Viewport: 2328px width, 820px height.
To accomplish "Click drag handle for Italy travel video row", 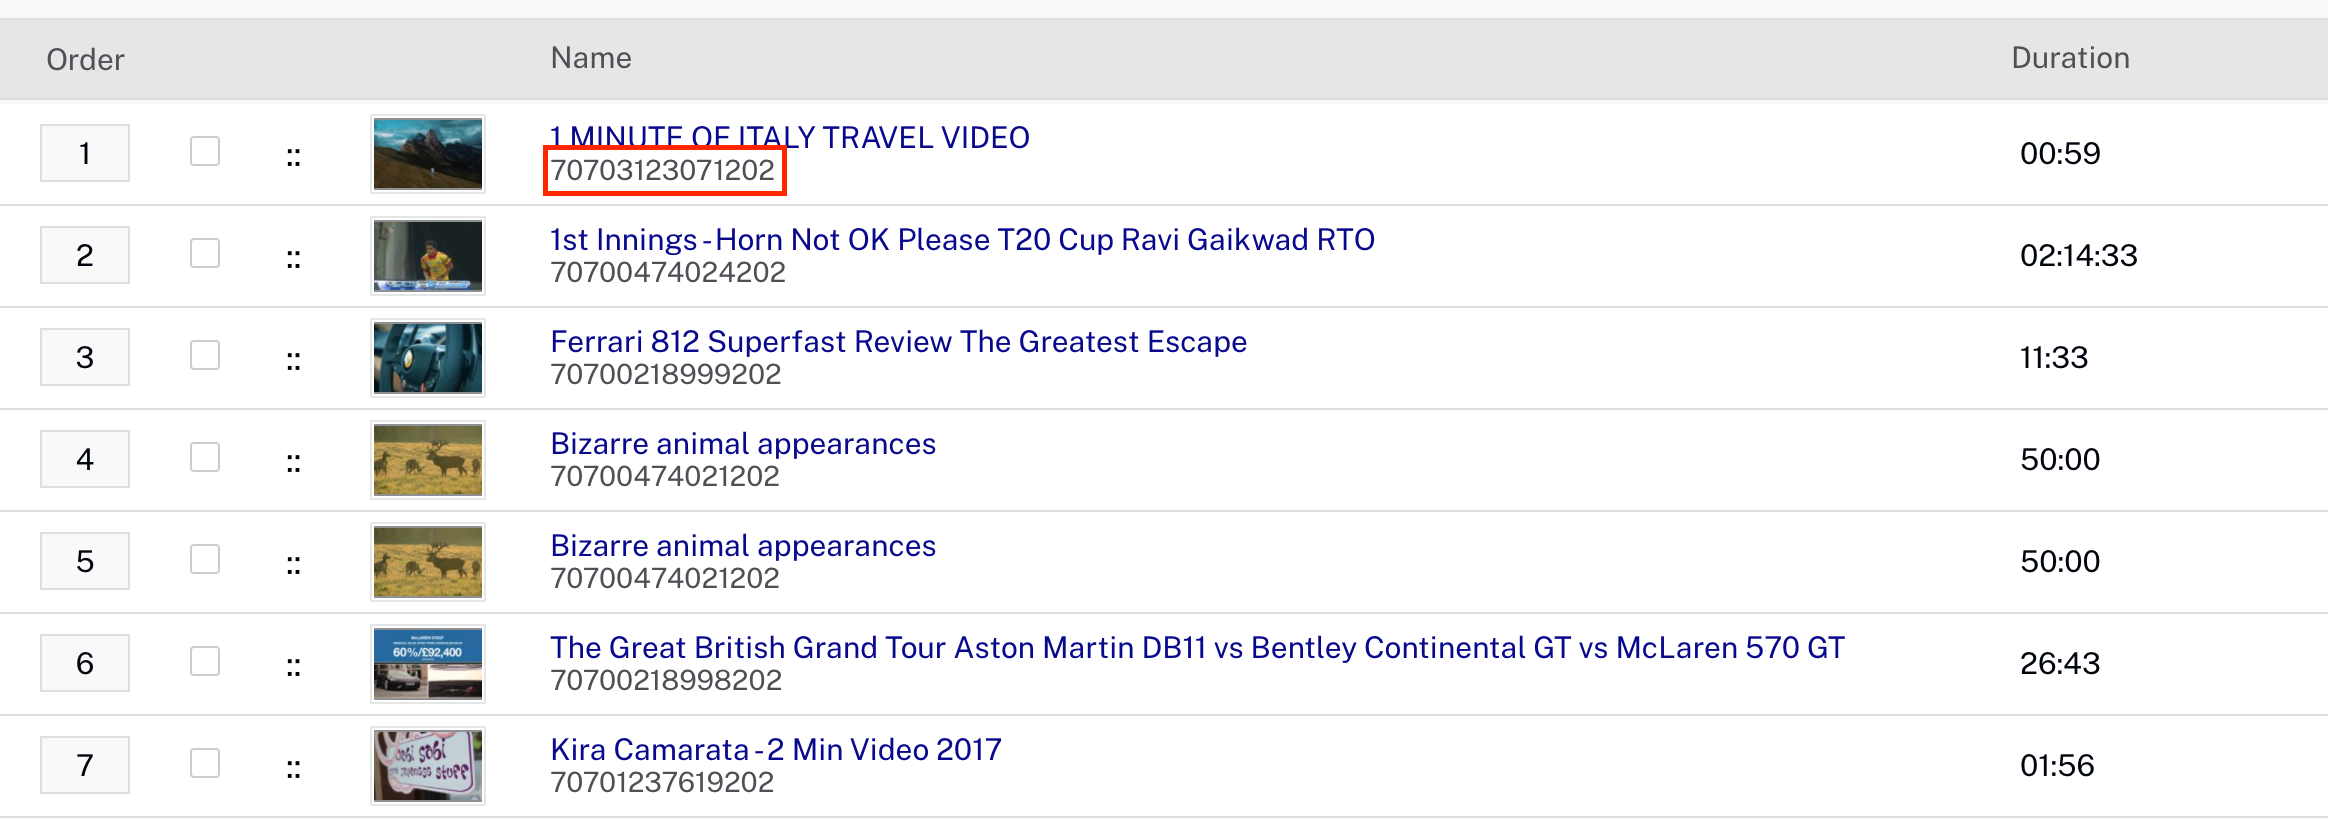I will 293,157.
